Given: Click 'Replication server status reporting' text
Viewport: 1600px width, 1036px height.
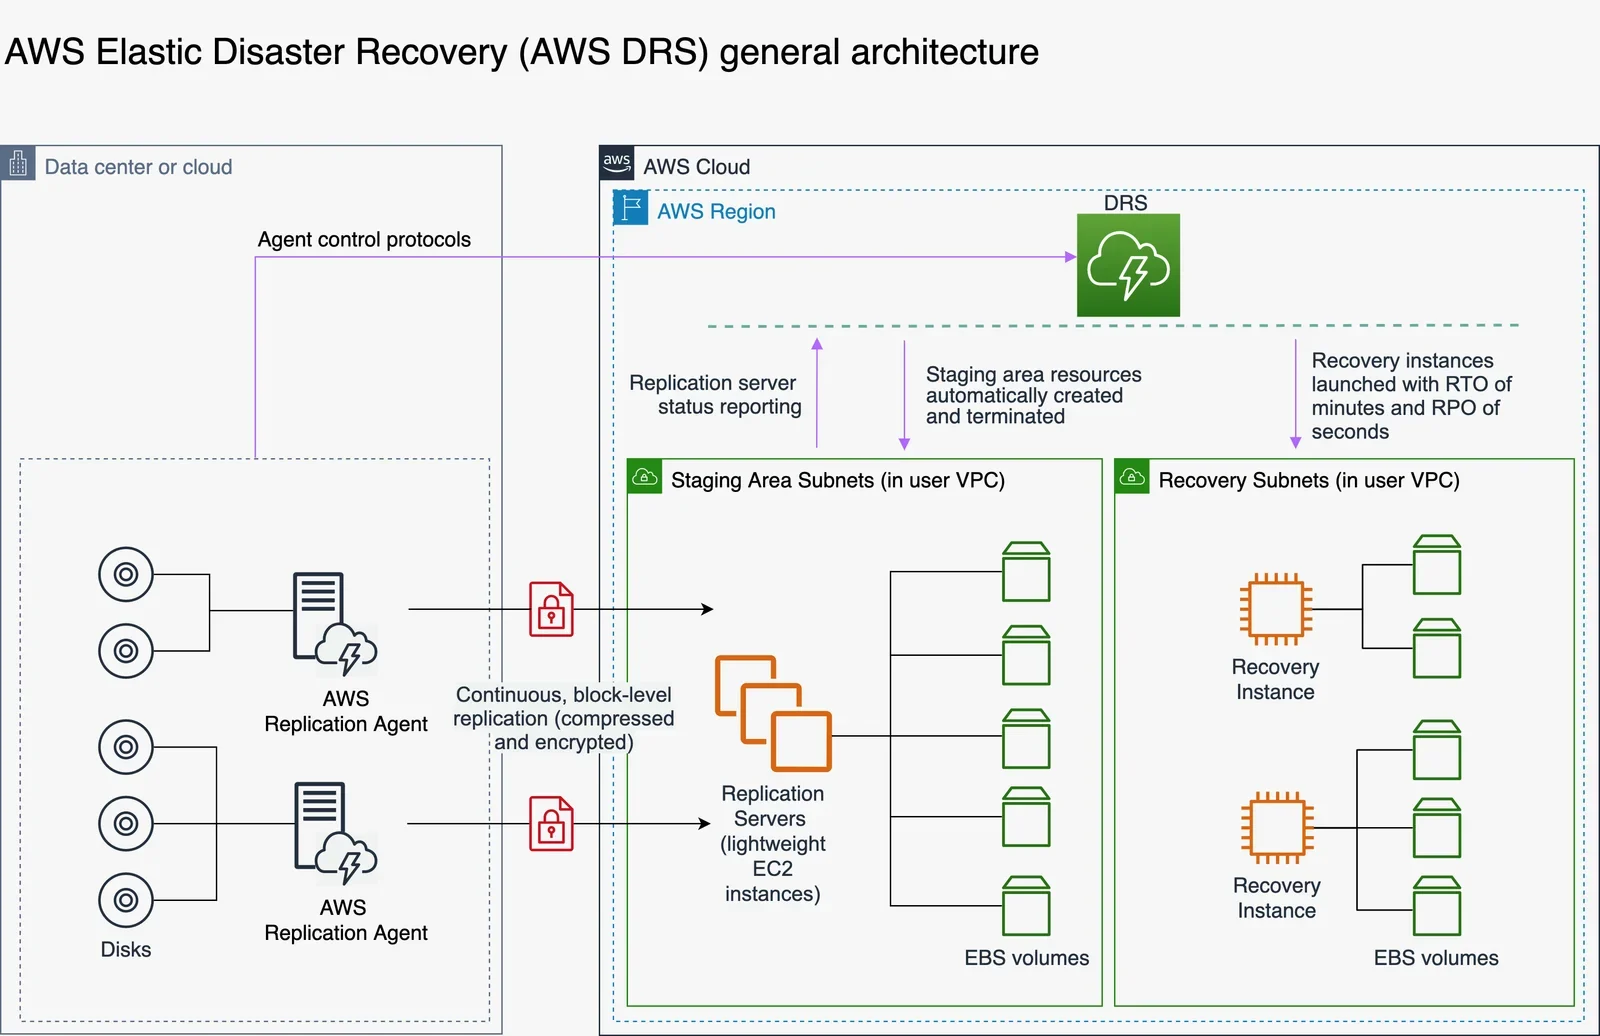Looking at the screenshot, I should pos(716,395).
